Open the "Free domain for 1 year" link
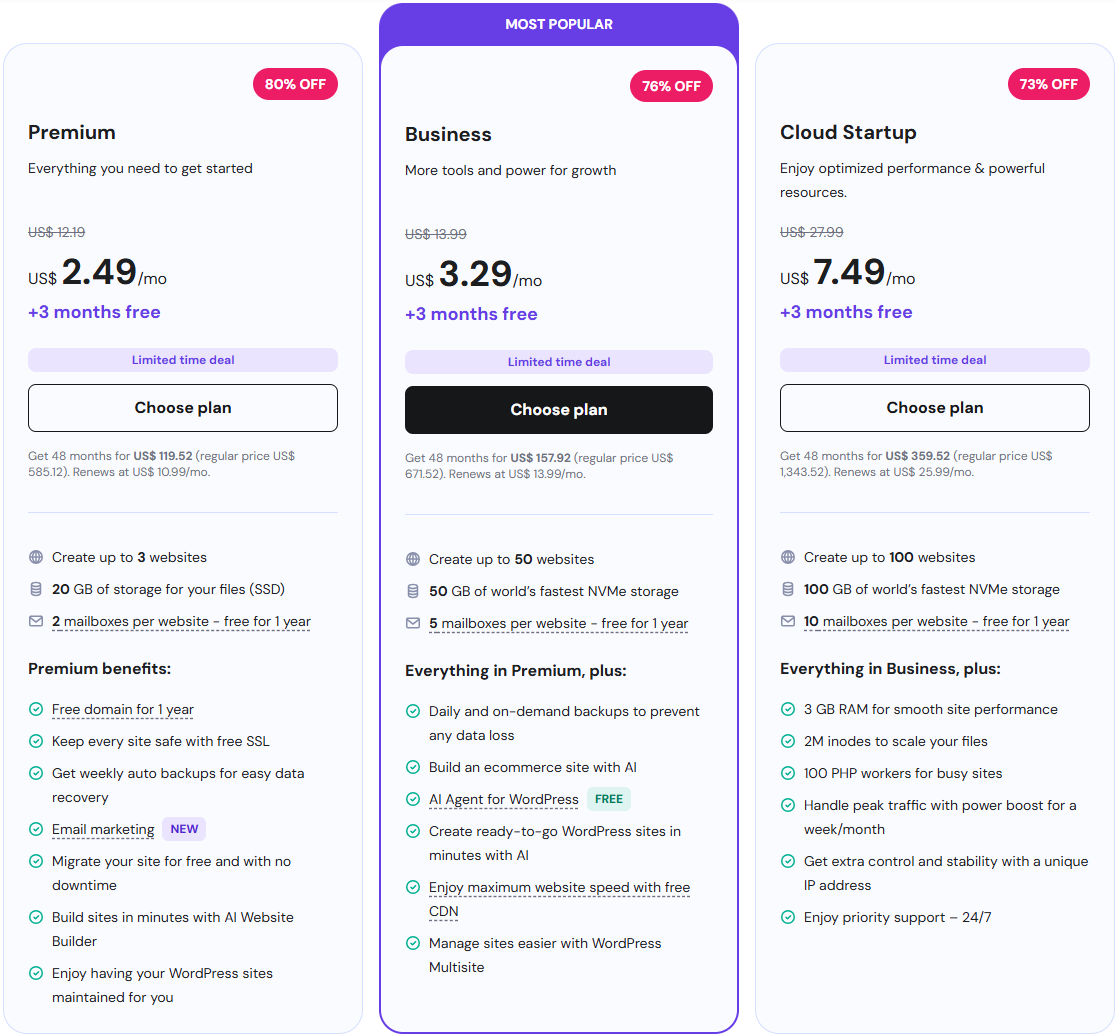1117x1036 pixels. (122, 709)
